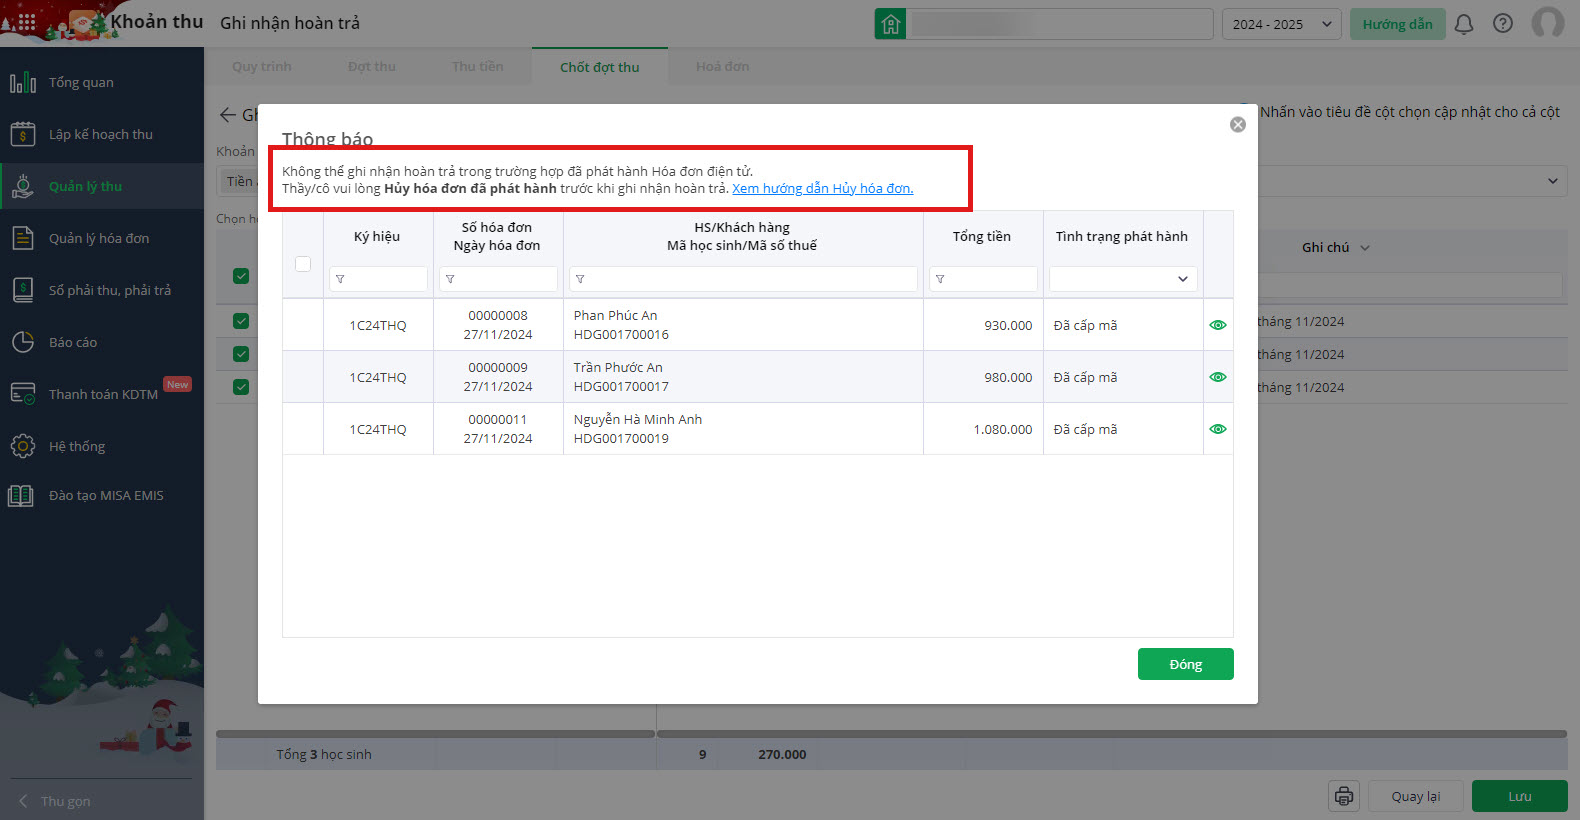Click Sổ phải thu, phải trả icon
This screenshot has height=820, width=1580.
pos(23,290)
